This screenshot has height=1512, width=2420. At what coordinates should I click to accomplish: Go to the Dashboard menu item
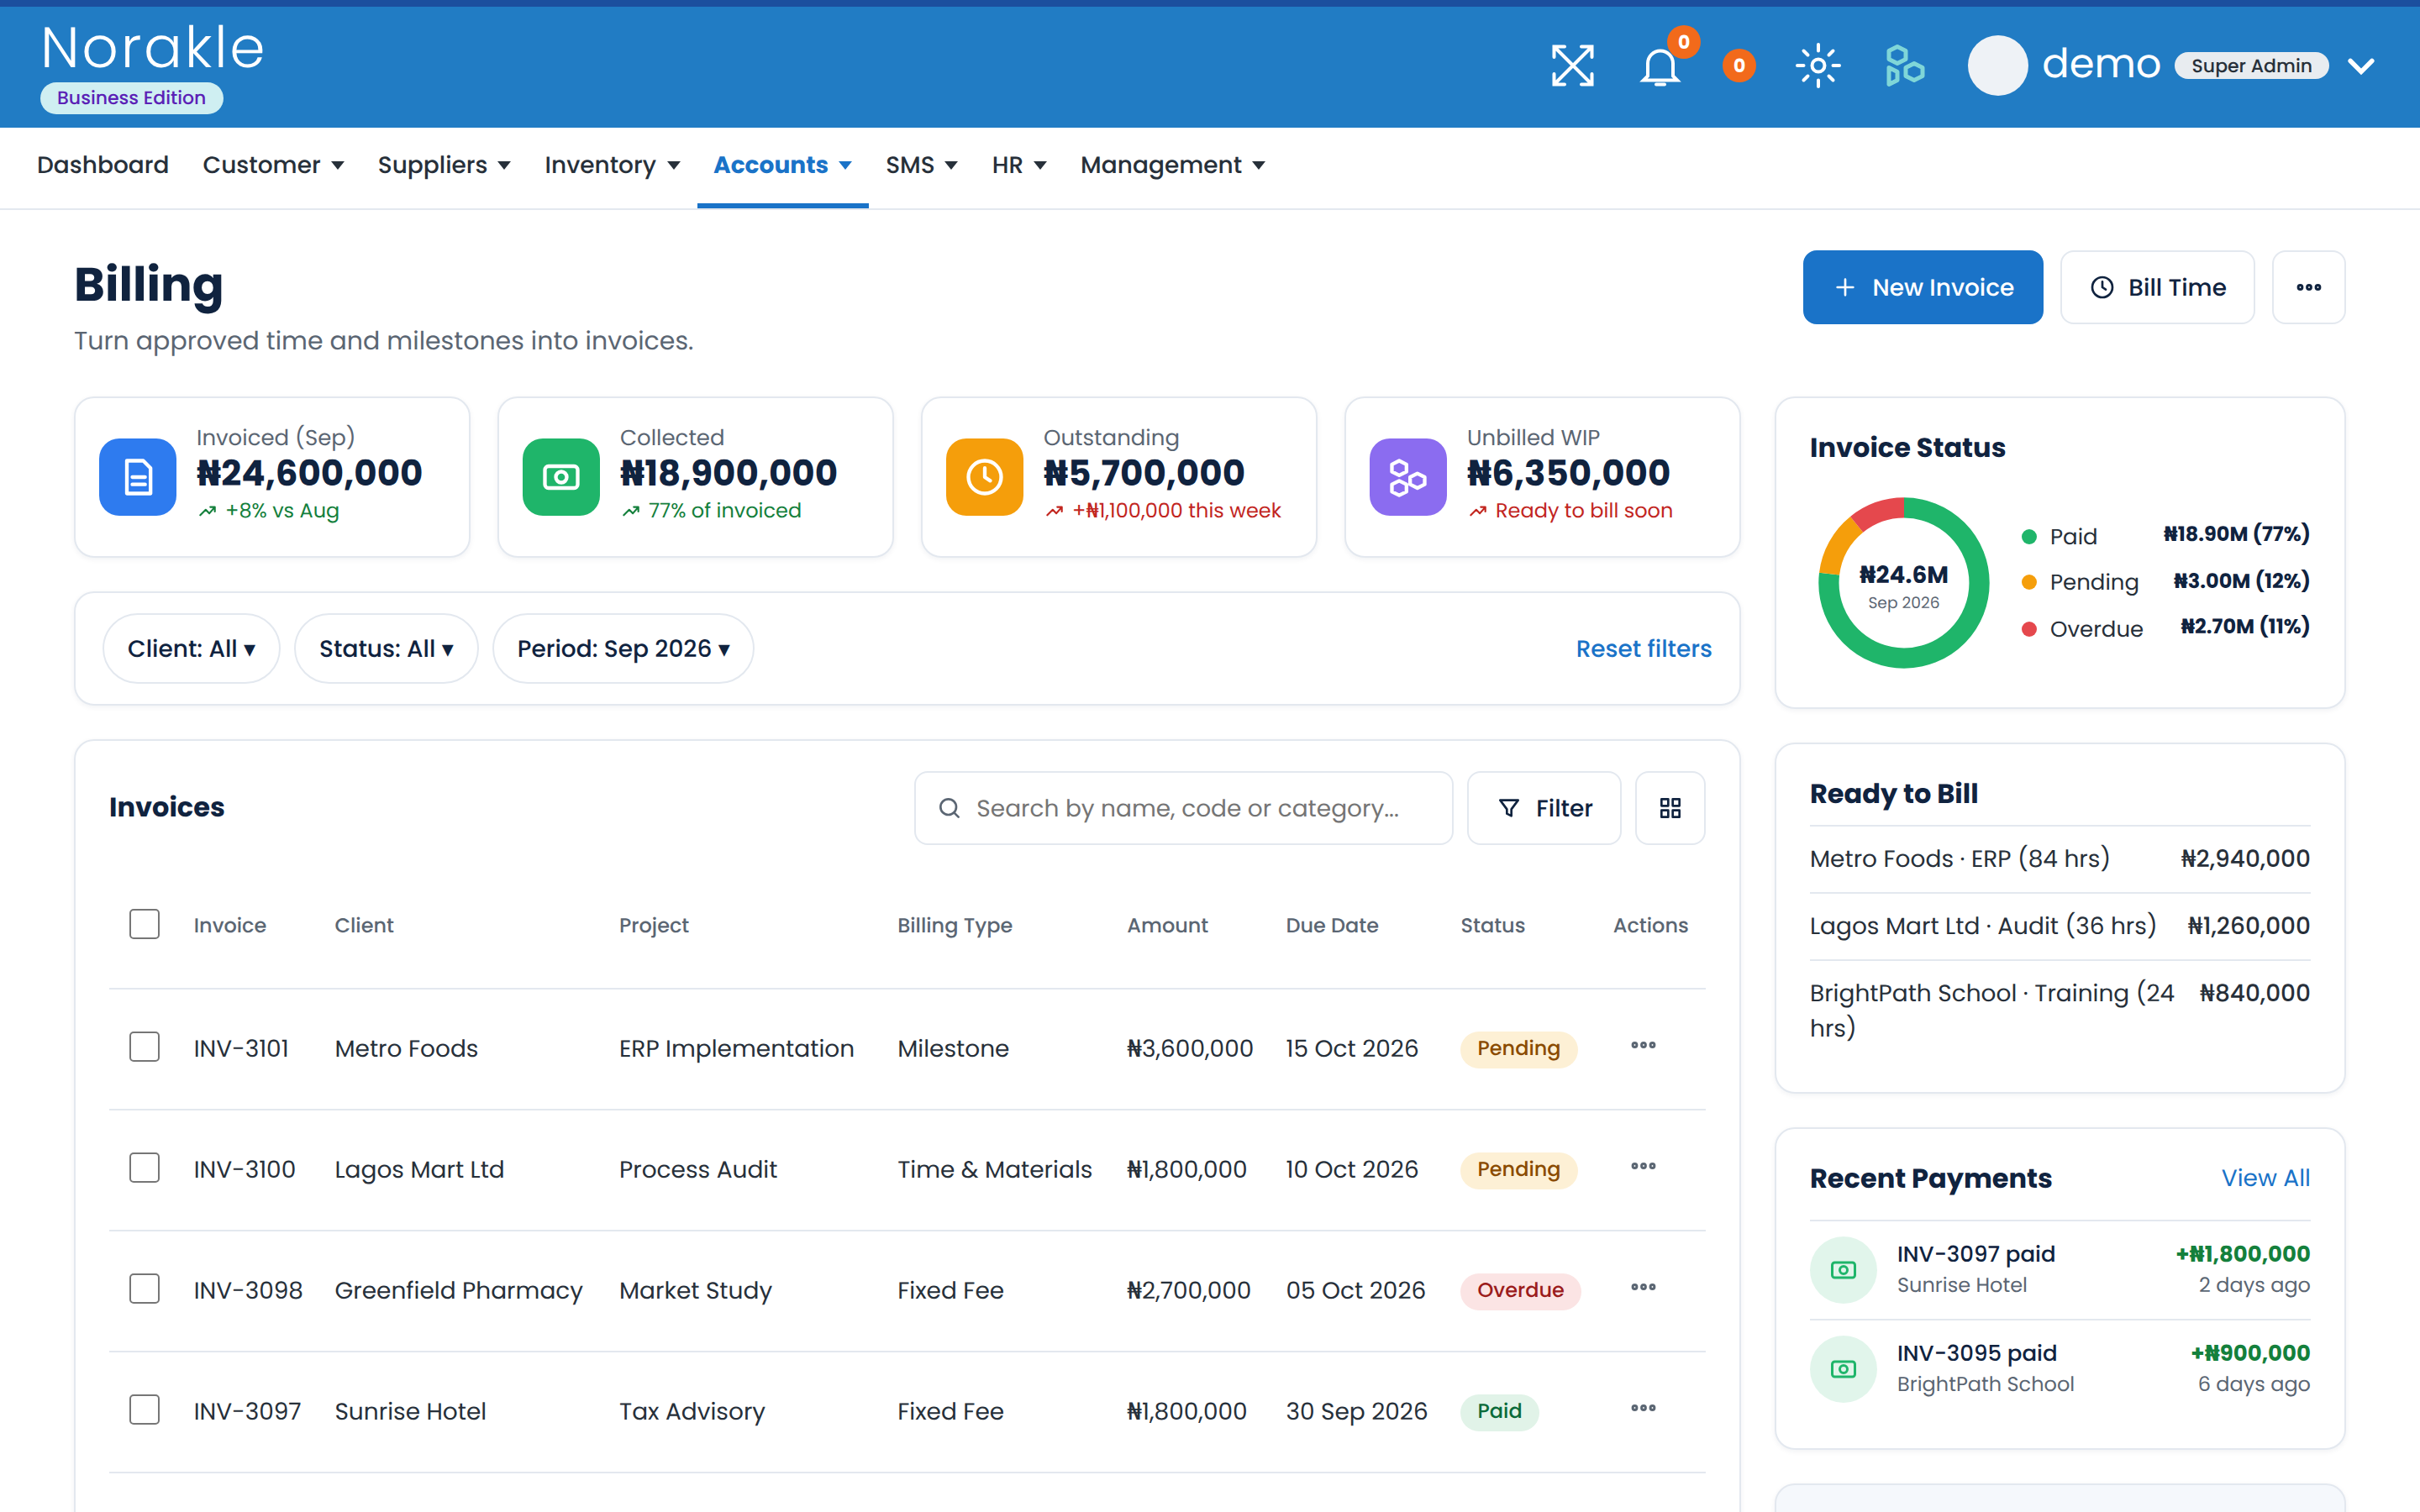[103, 165]
